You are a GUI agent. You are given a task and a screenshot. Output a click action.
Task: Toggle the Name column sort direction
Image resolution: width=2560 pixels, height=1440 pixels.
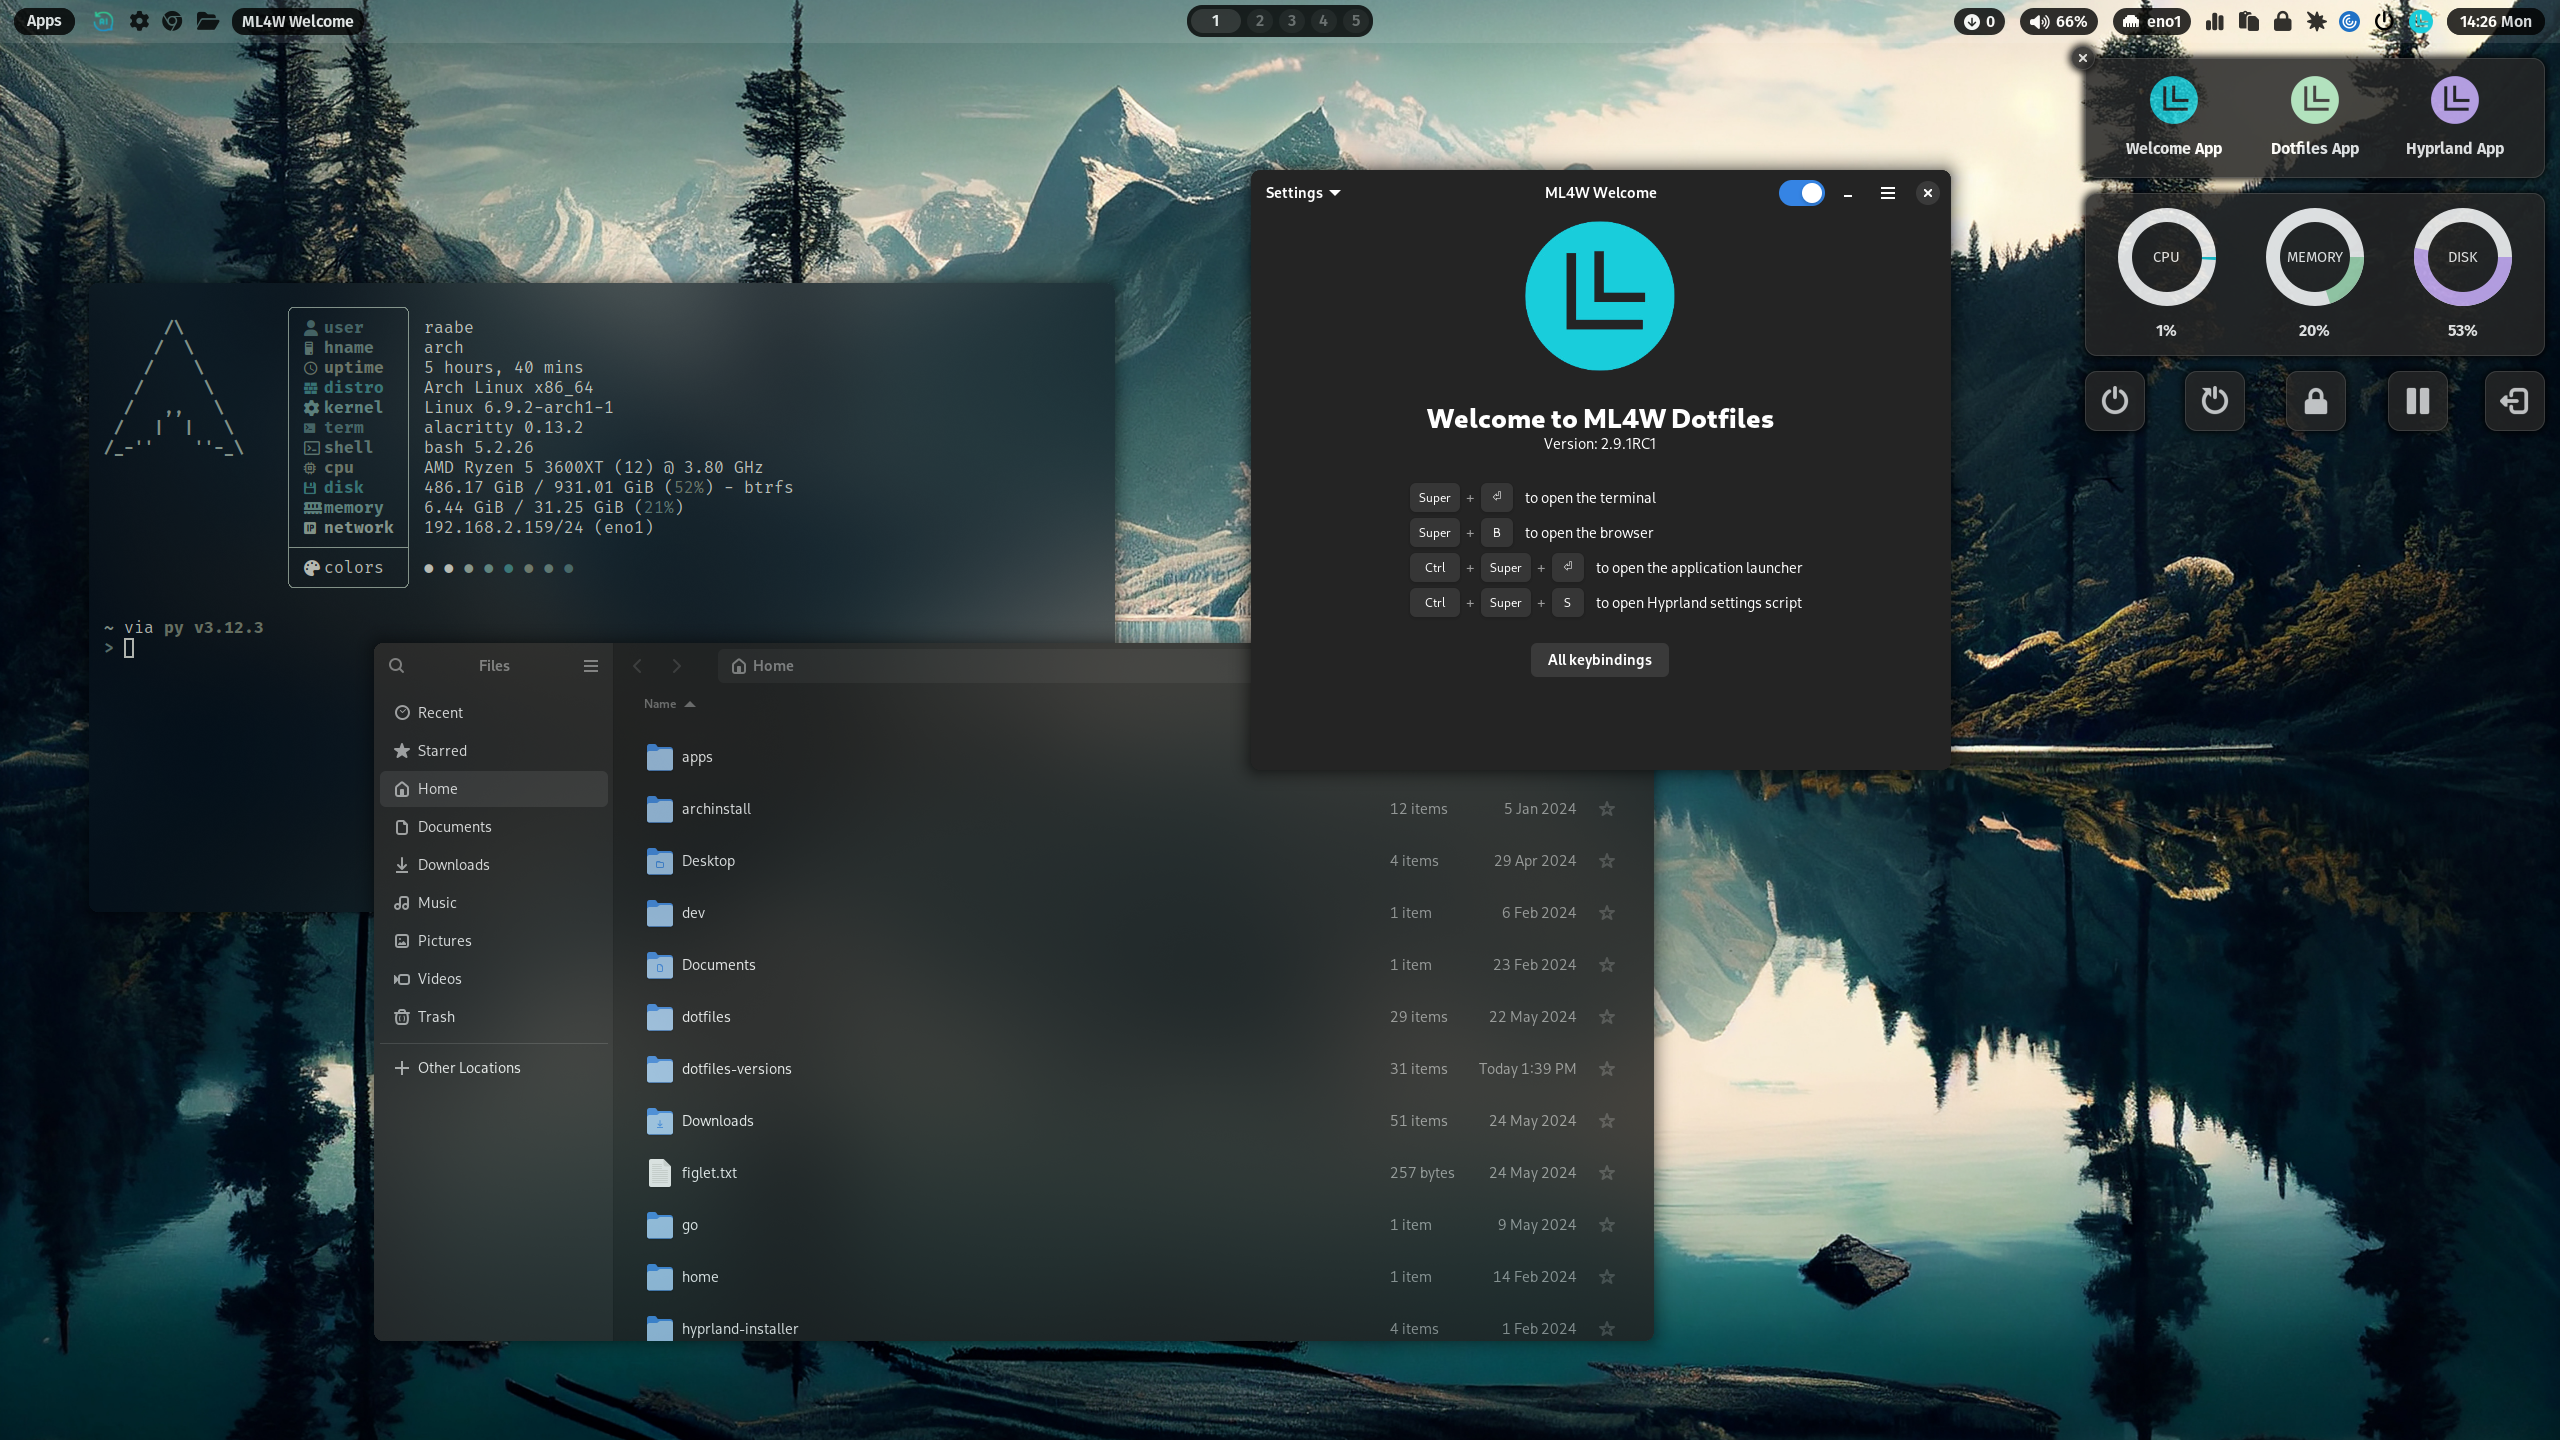[668, 703]
